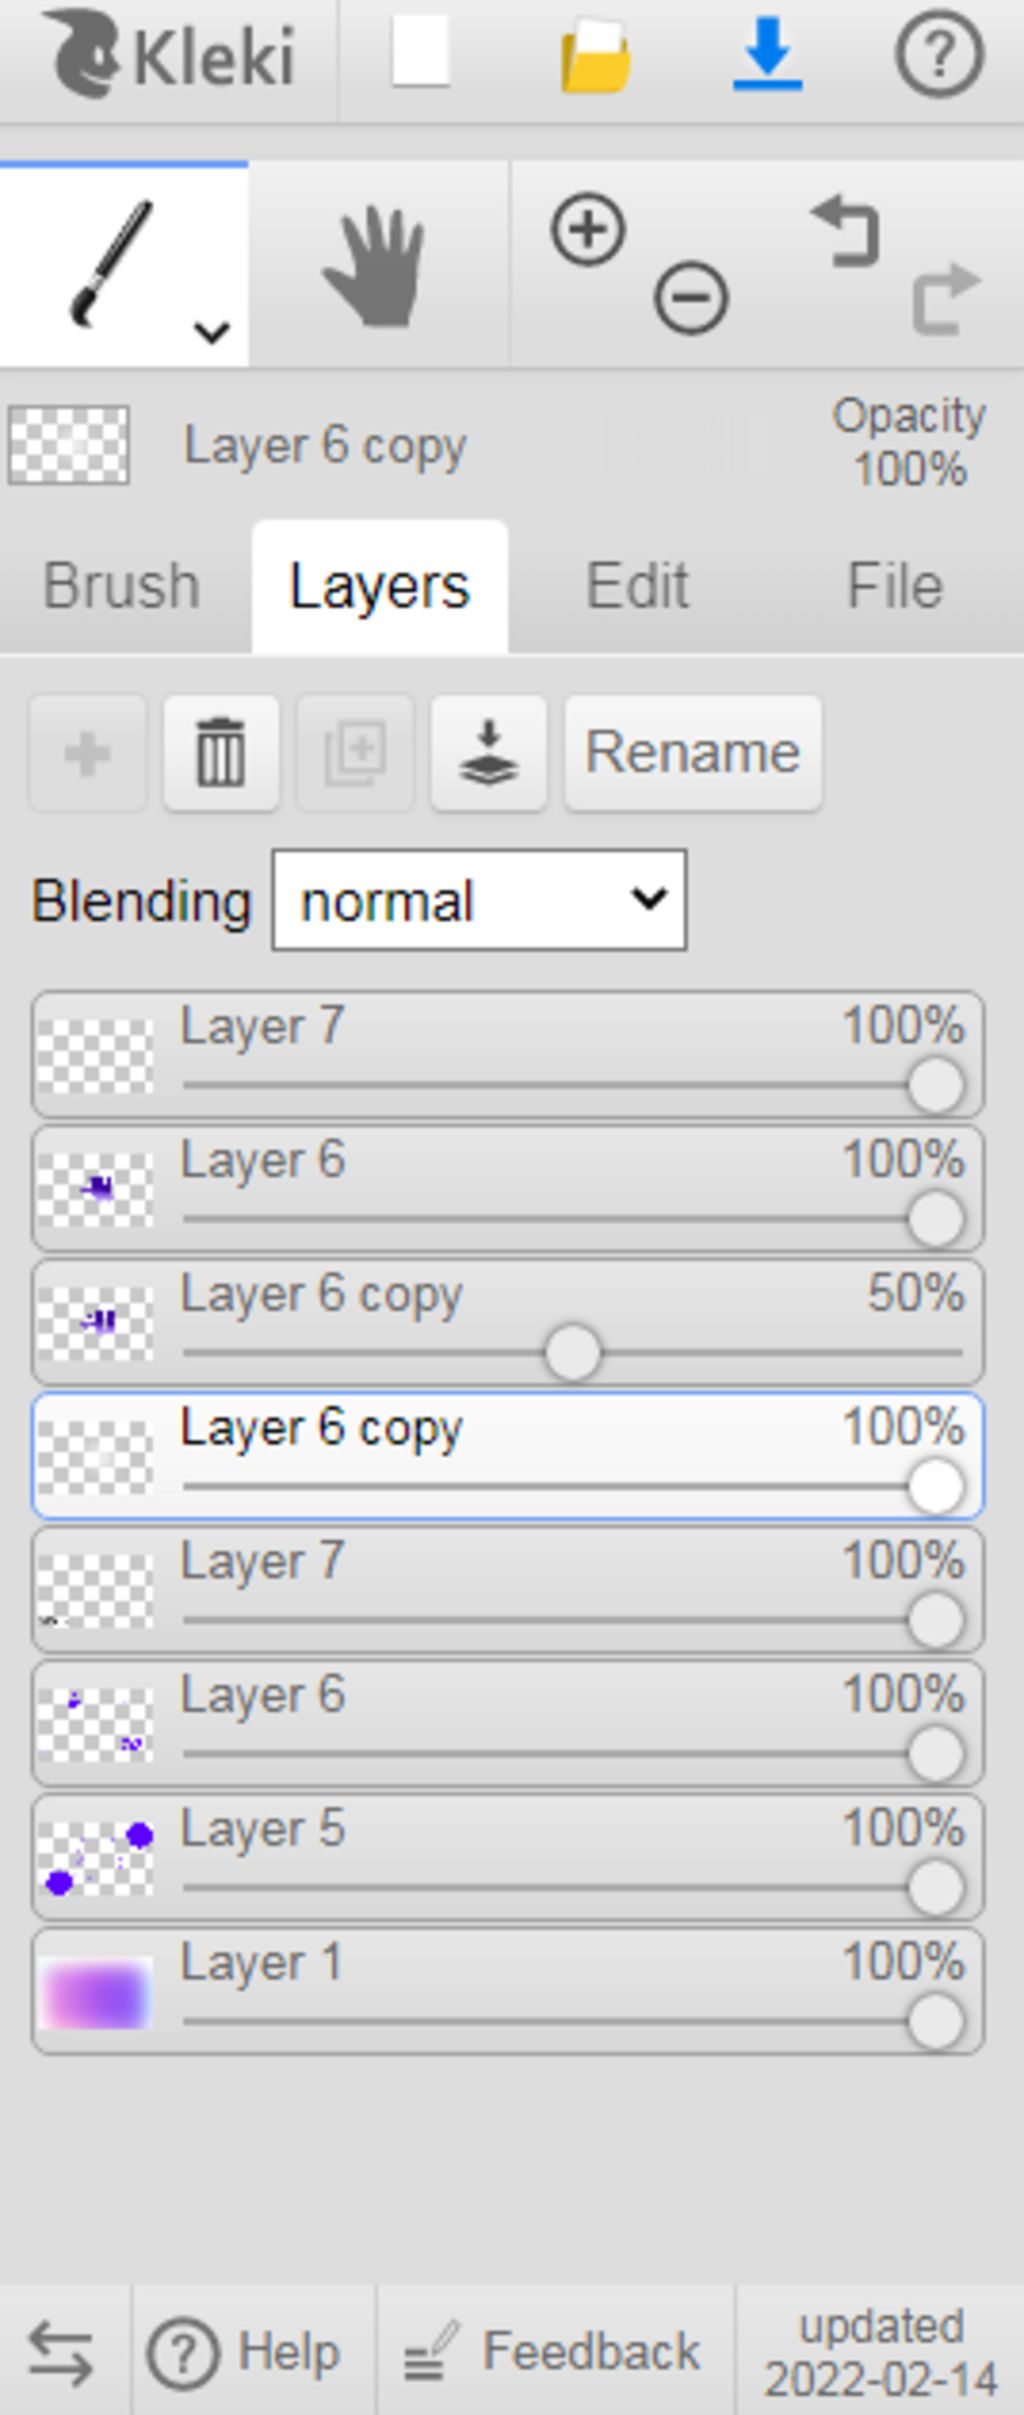Open the File tab
The height and width of the screenshot is (2415, 1024).
(894, 586)
